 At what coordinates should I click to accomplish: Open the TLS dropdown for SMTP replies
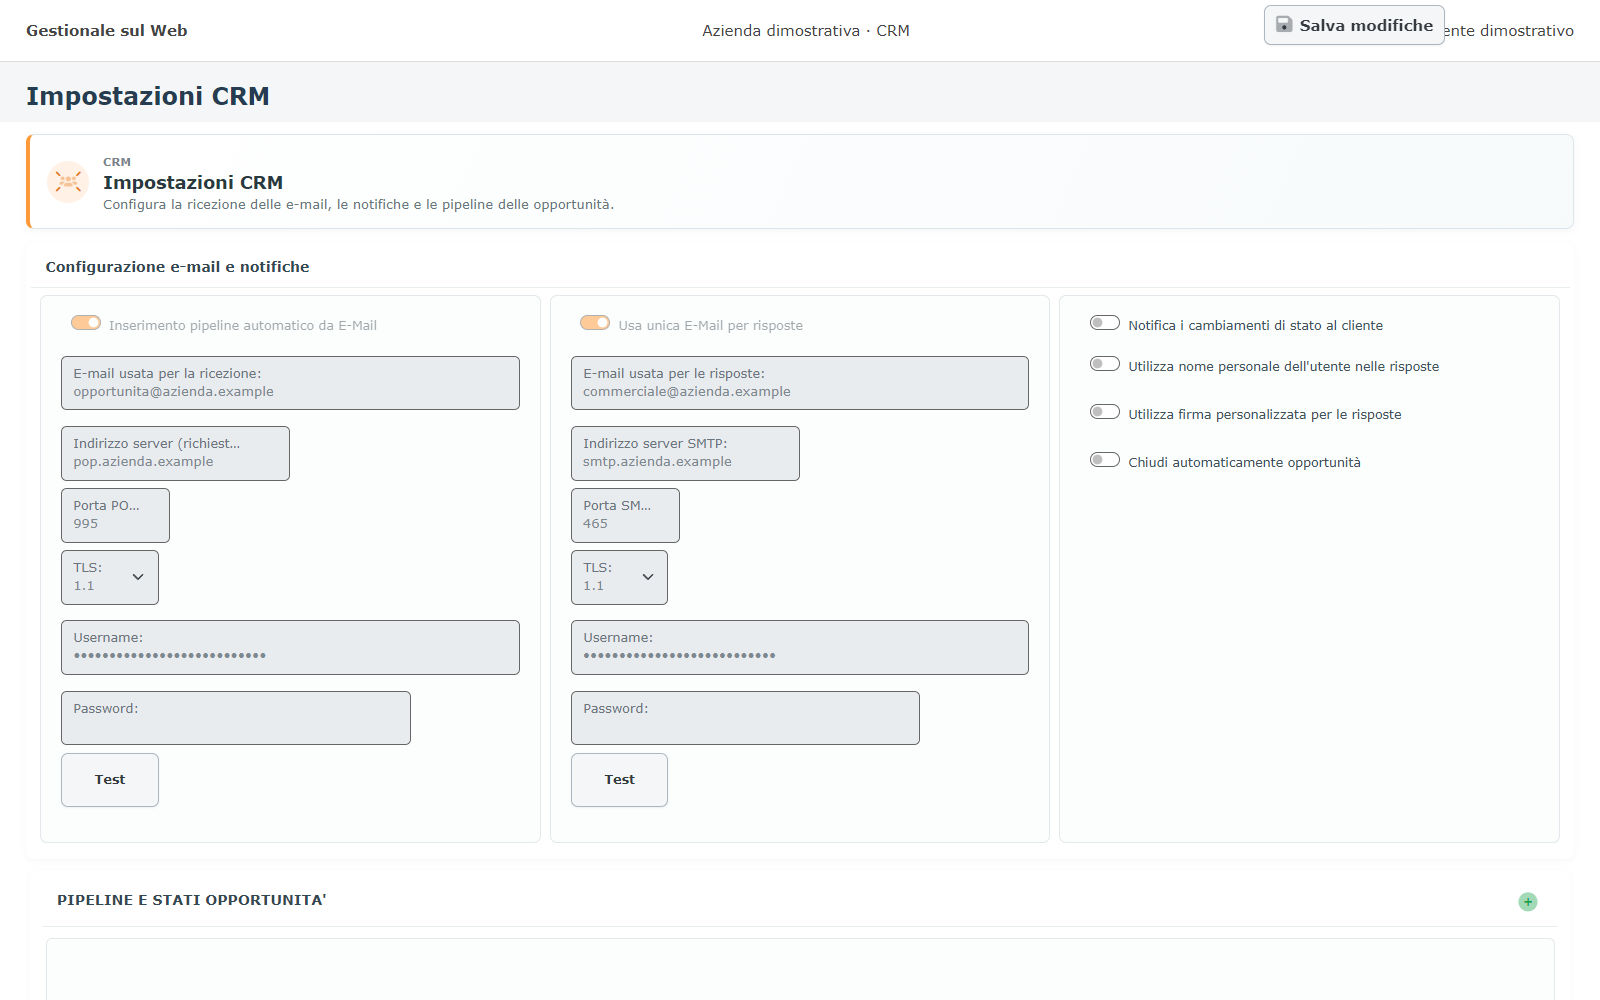[x=619, y=577]
